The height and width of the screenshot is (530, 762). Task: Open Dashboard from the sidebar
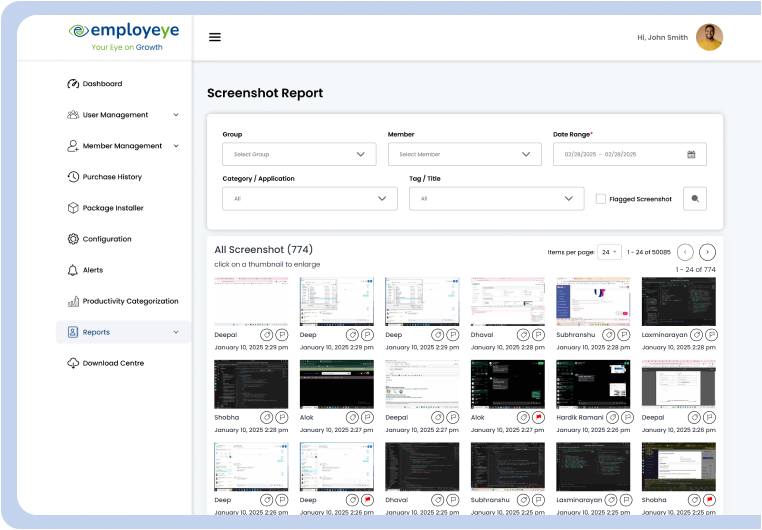[102, 84]
